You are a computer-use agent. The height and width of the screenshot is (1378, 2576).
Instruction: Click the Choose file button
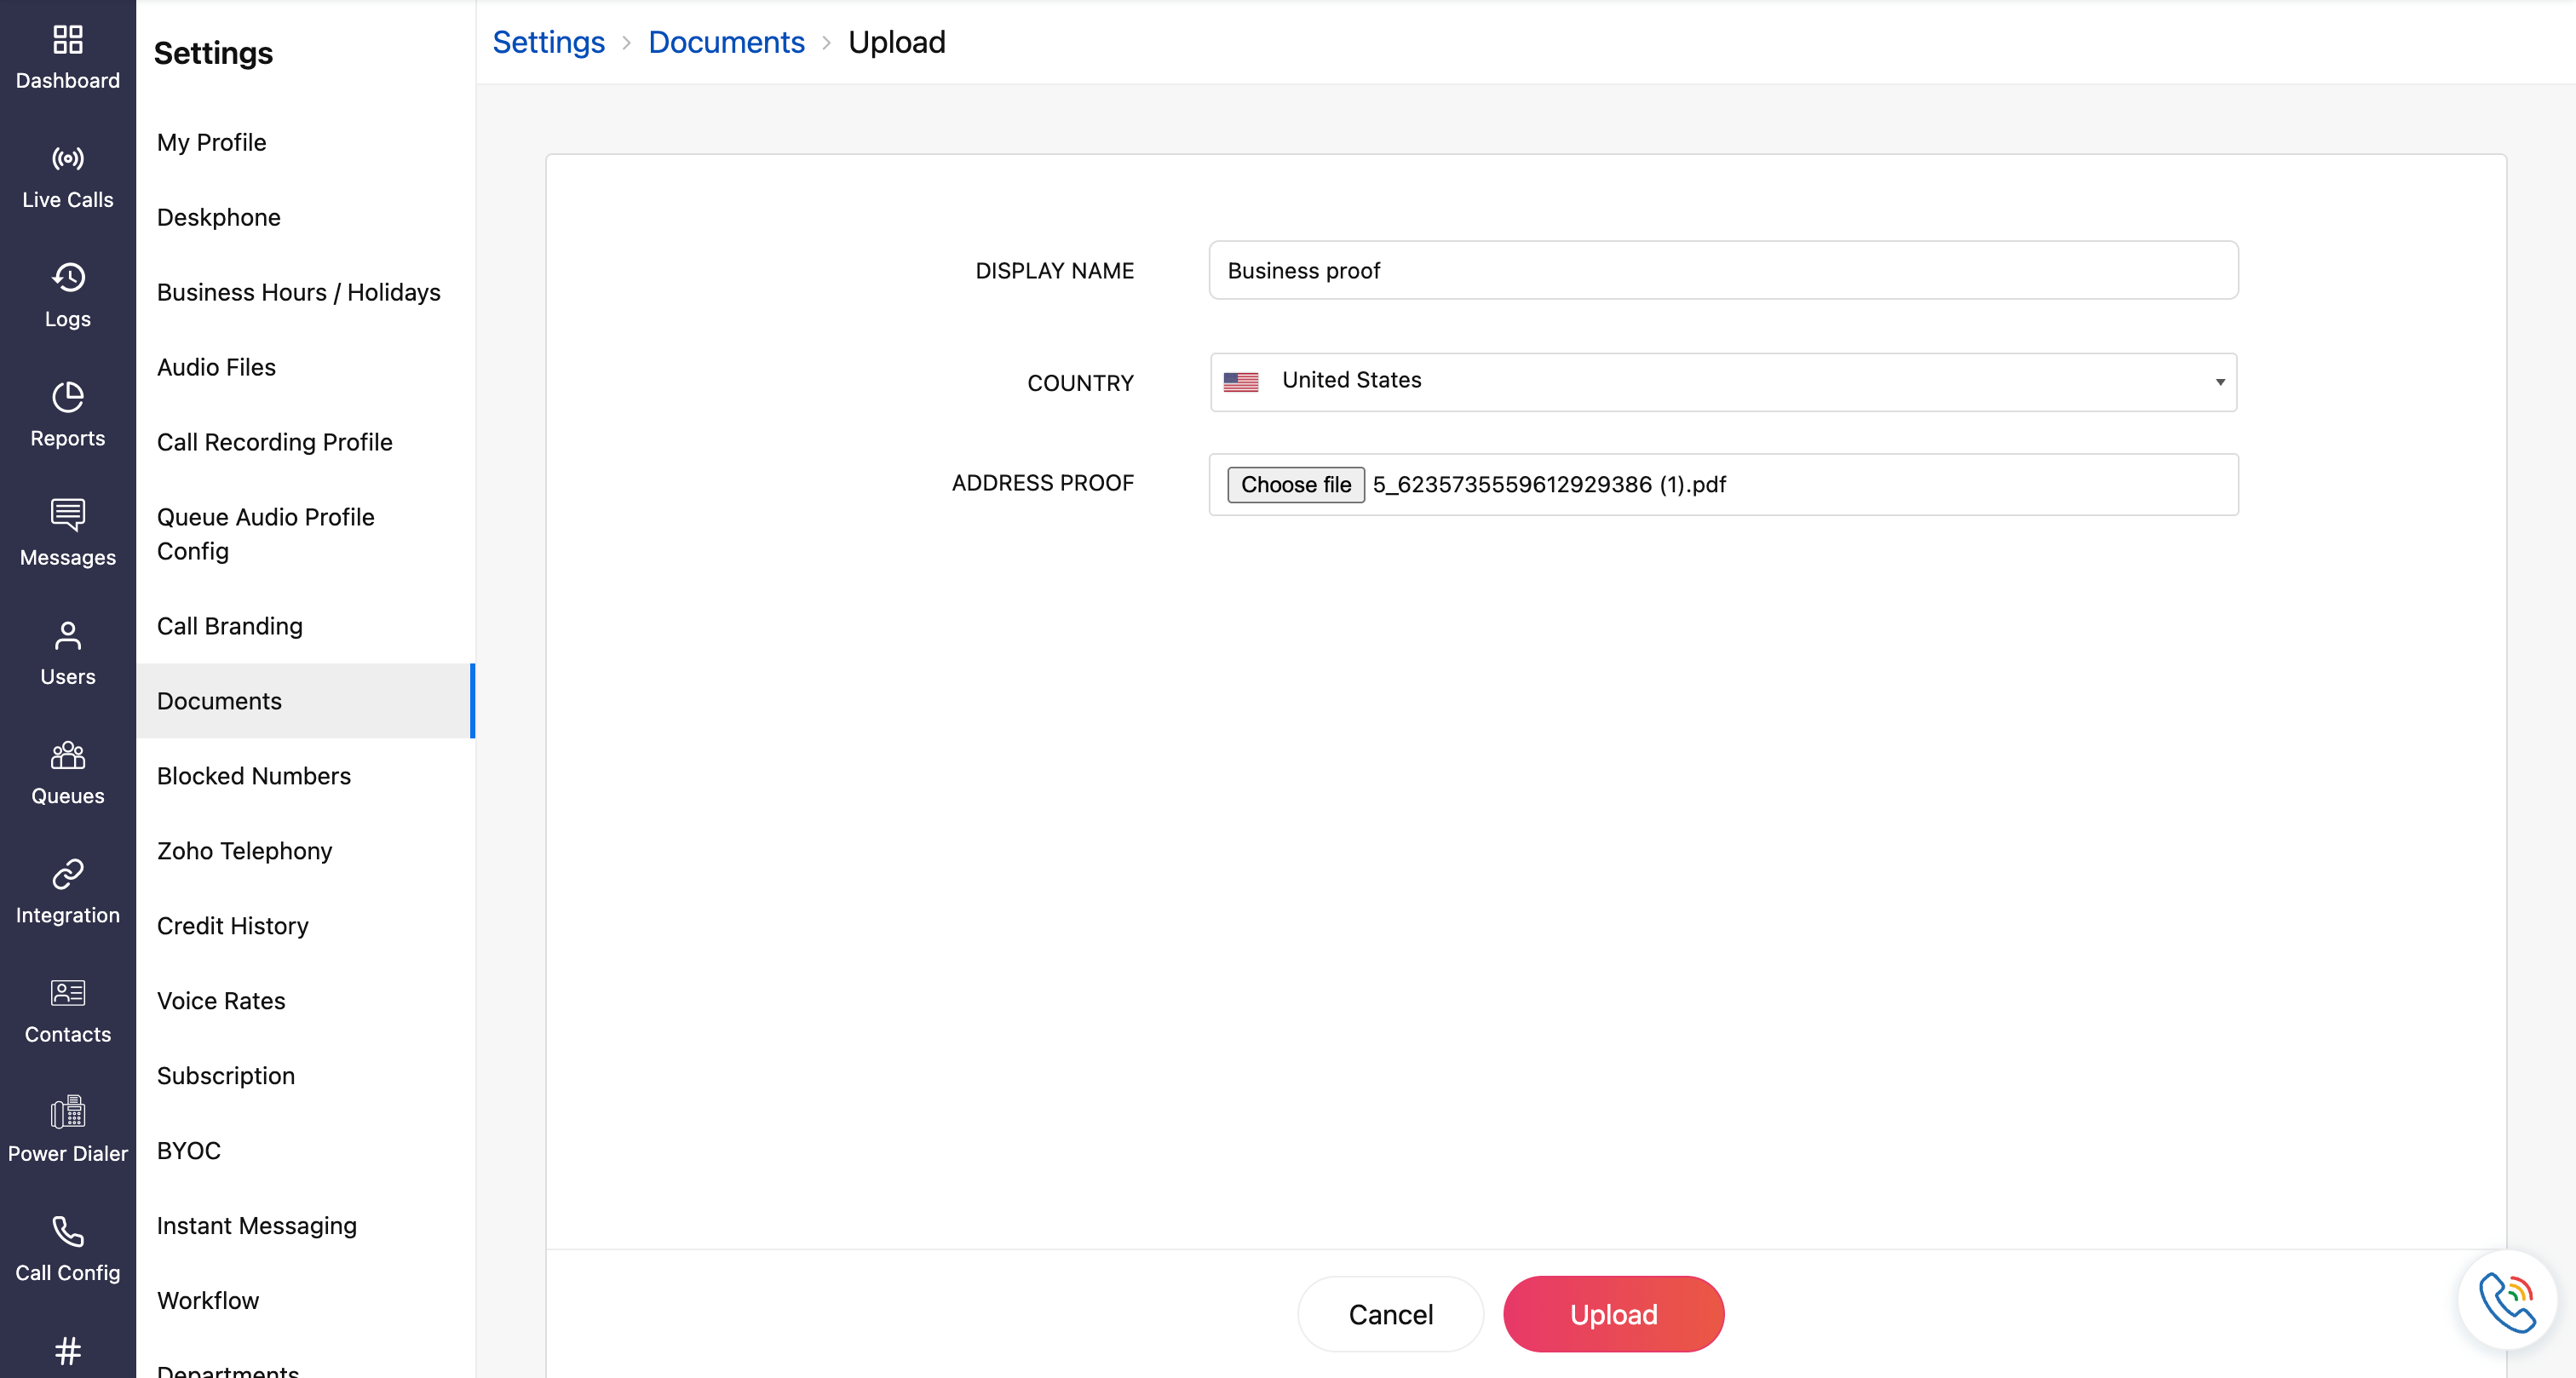tap(1295, 485)
